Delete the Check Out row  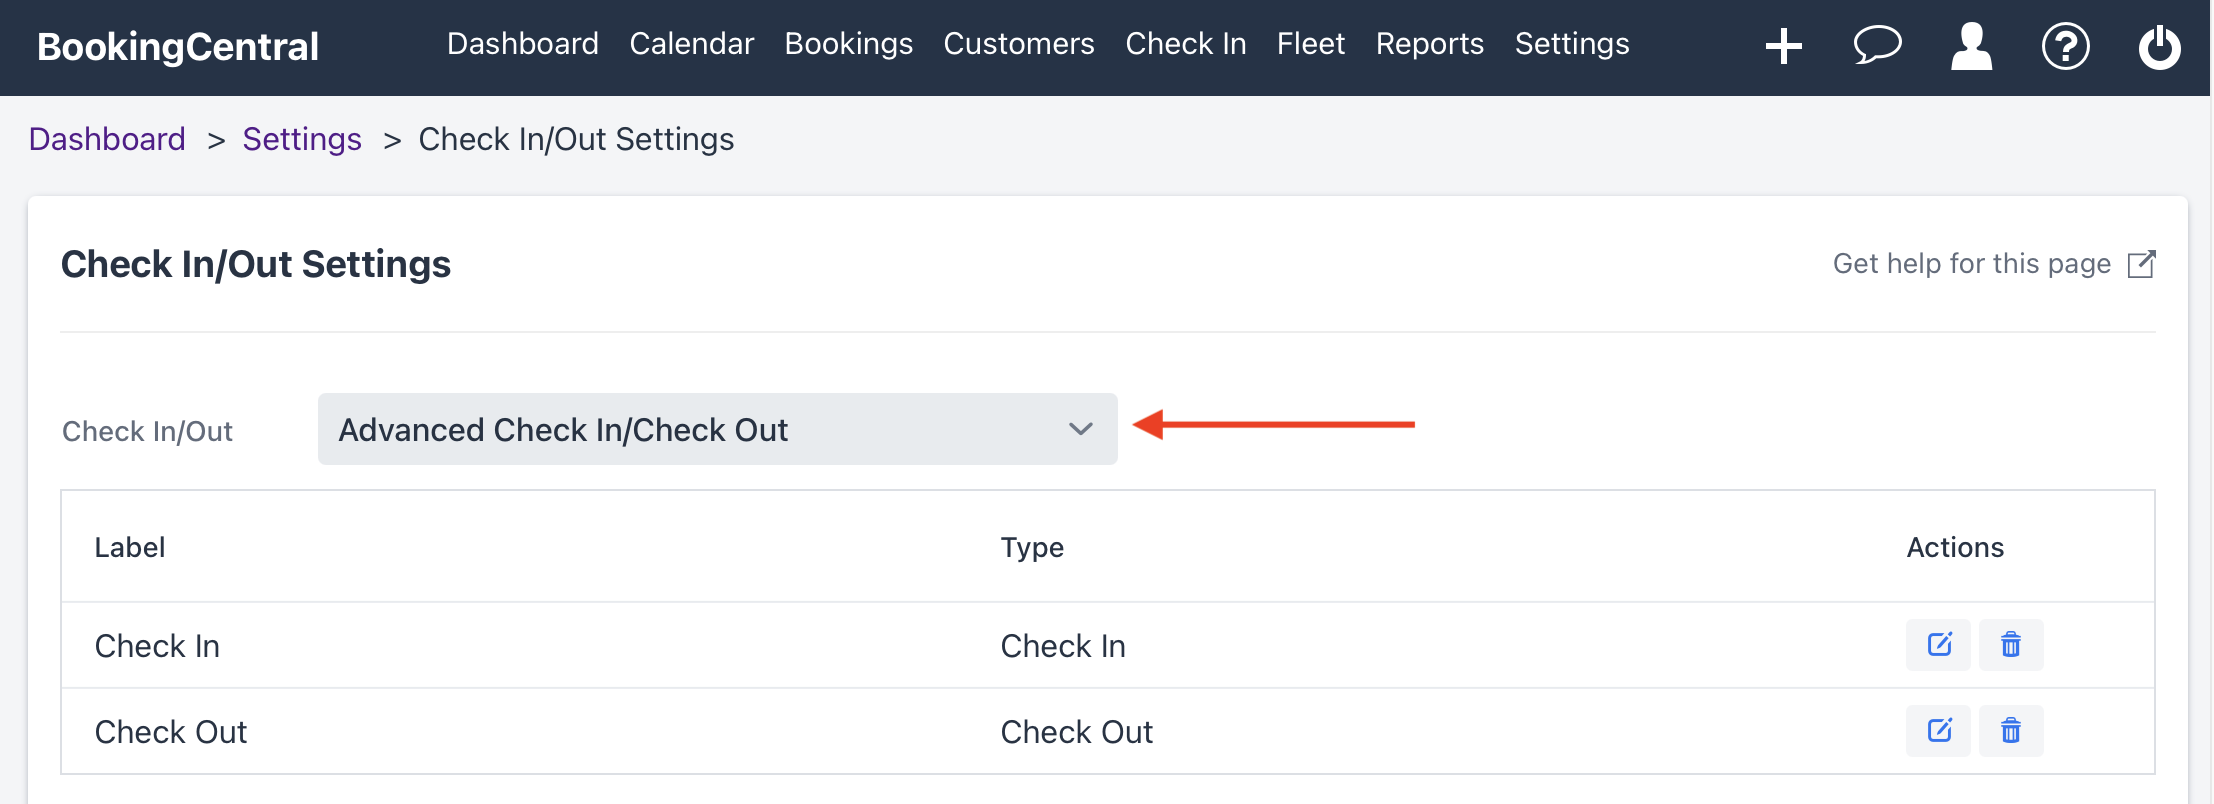[x=2011, y=731]
